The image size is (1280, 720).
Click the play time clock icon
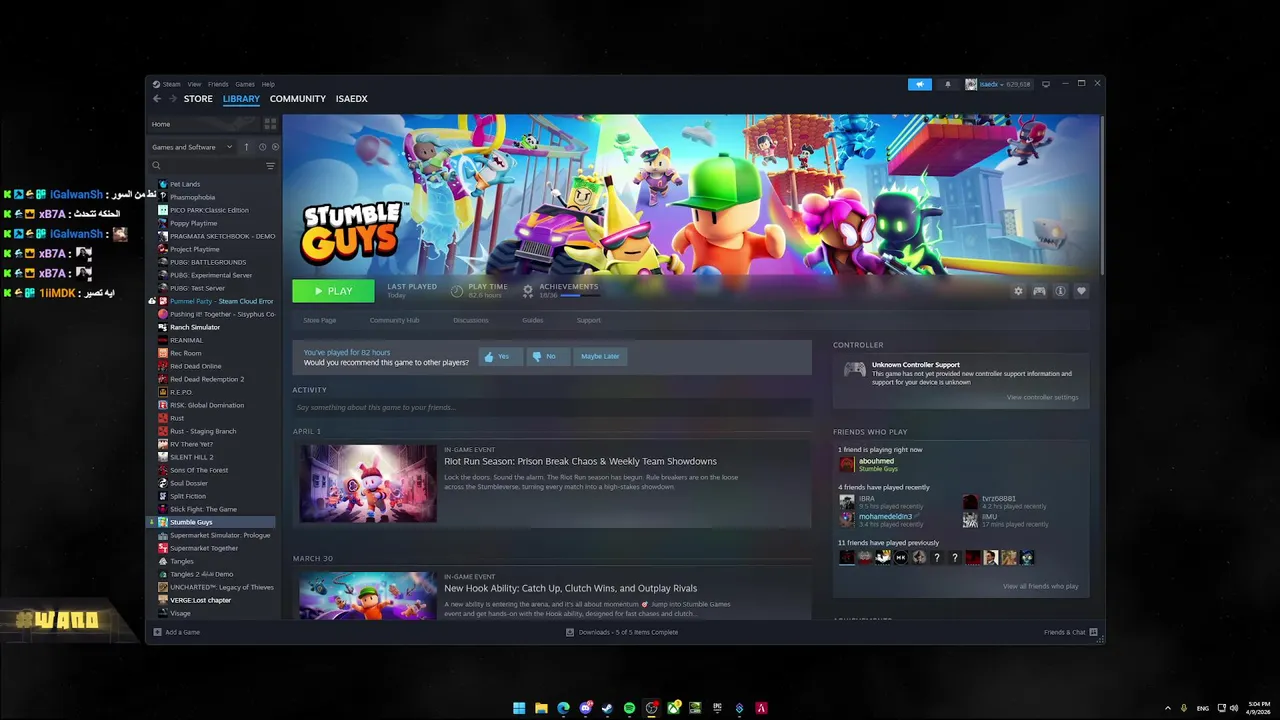point(457,291)
